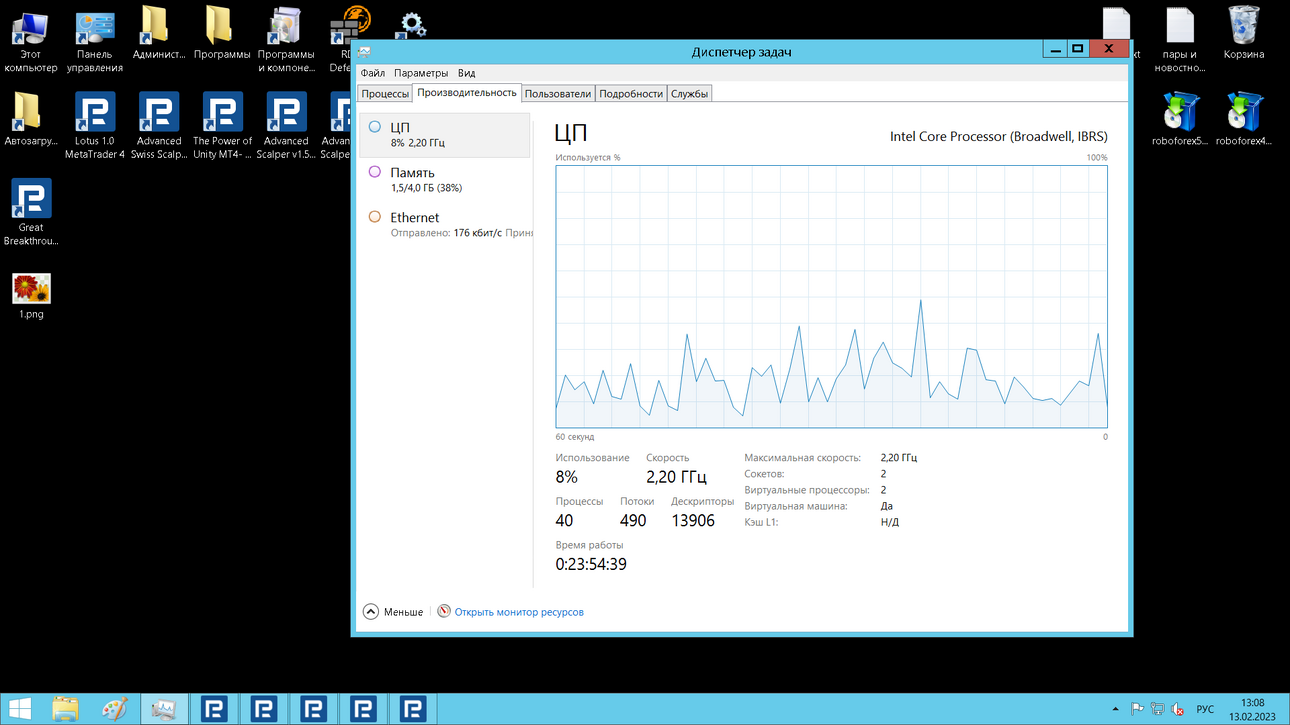Switch to the Службы tab
The width and height of the screenshot is (1290, 725).
pyautogui.click(x=690, y=94)
